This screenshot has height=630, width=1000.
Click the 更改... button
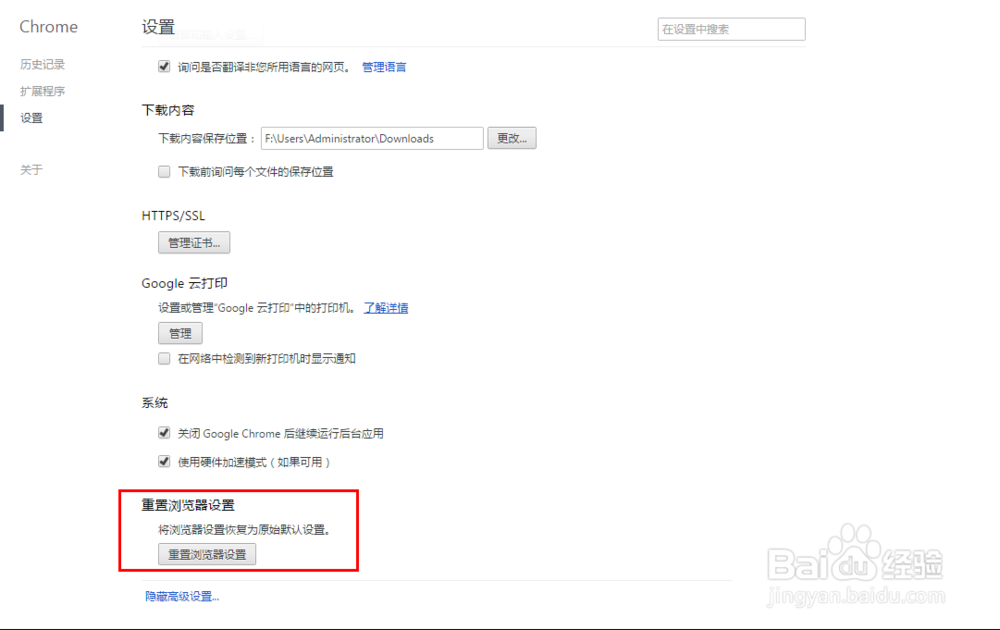pyautogui.click(x=511, y=138)
